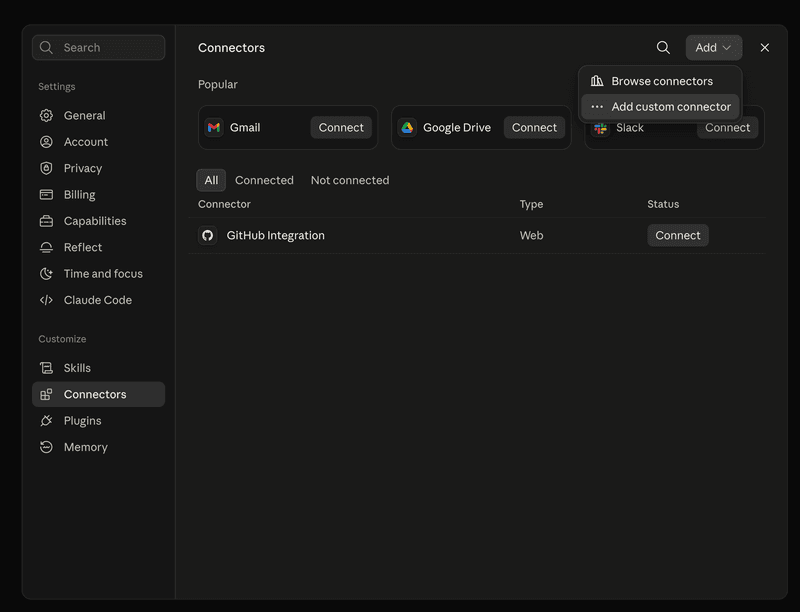Open connector search via magnifier icon
The height and width of the screenshot is (612, 800).
point(663,47)
